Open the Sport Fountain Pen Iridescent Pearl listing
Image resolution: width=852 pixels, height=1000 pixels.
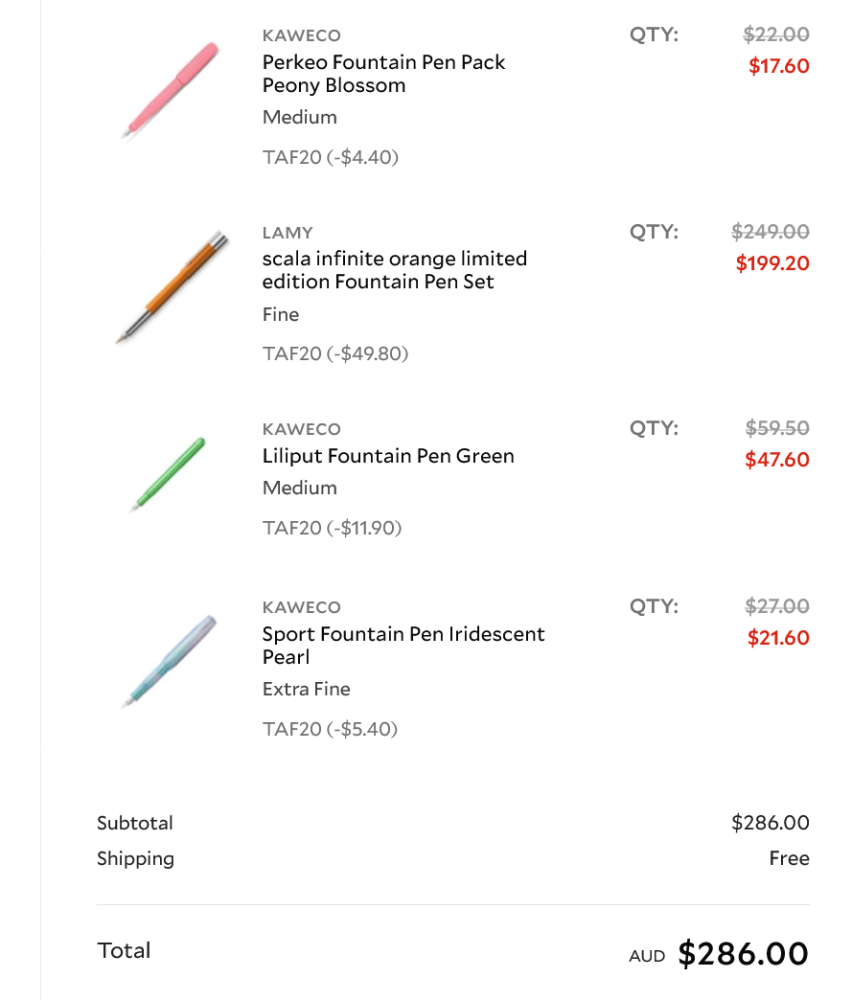coord(402,646)
